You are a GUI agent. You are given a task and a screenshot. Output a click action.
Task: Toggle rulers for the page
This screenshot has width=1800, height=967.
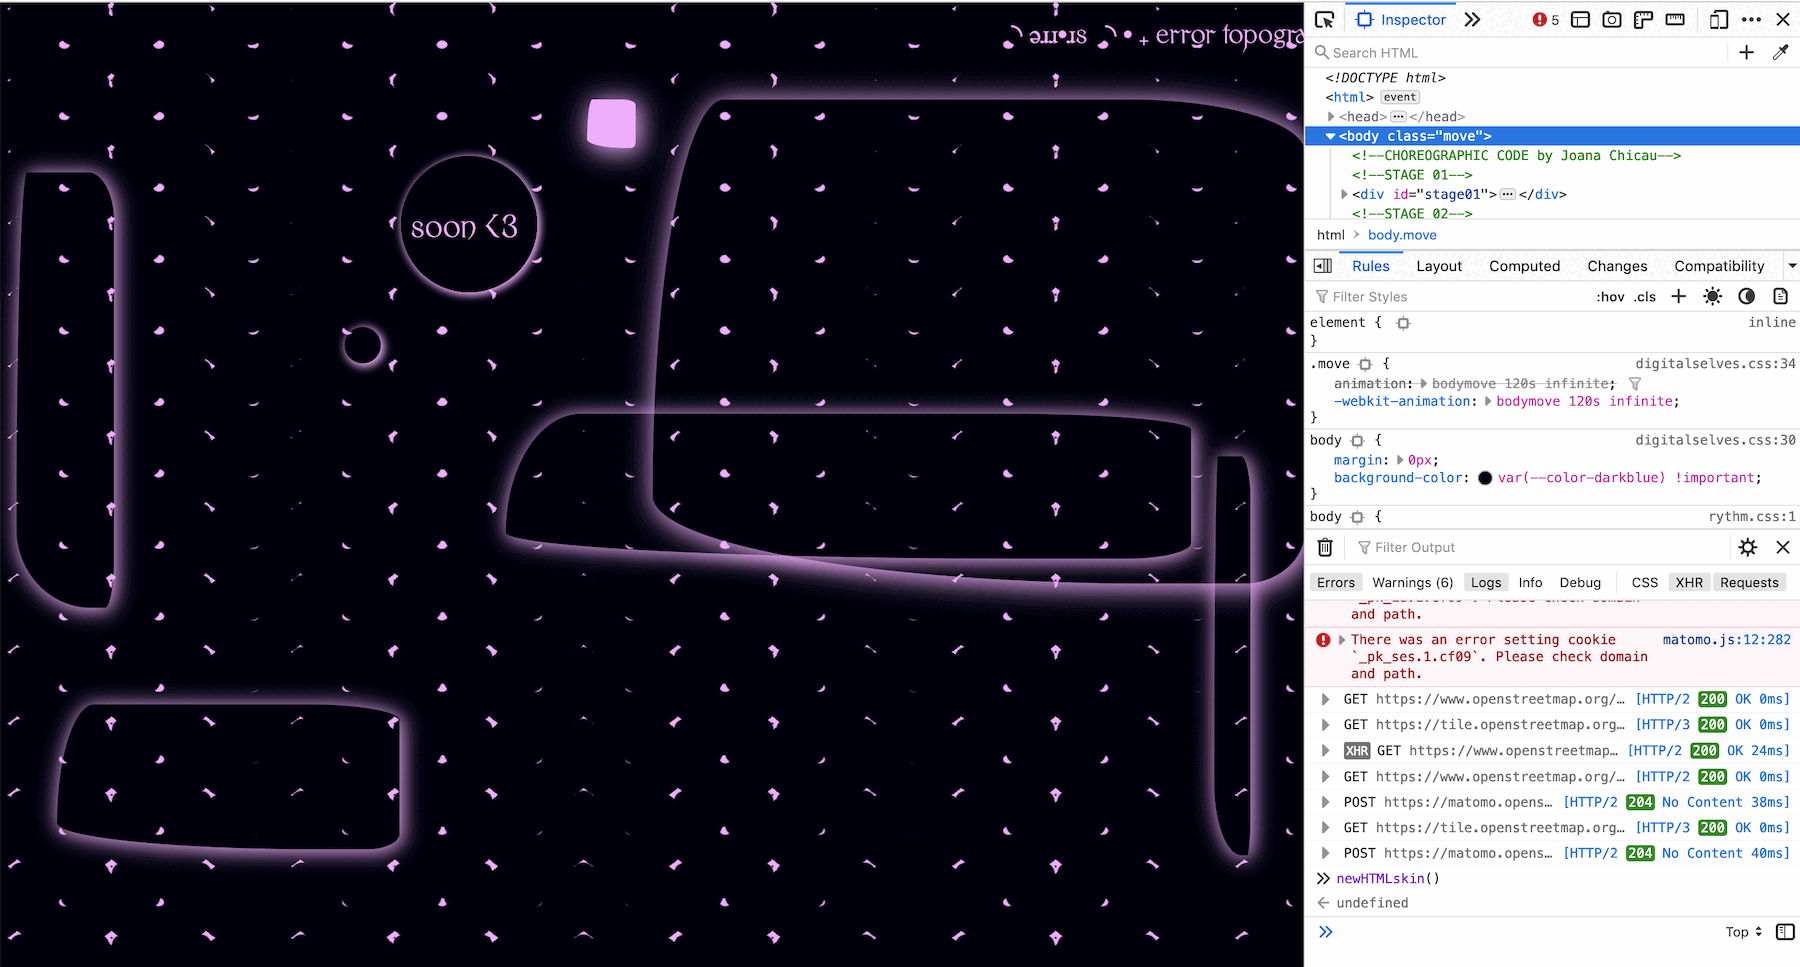(x=1643, y=20)
